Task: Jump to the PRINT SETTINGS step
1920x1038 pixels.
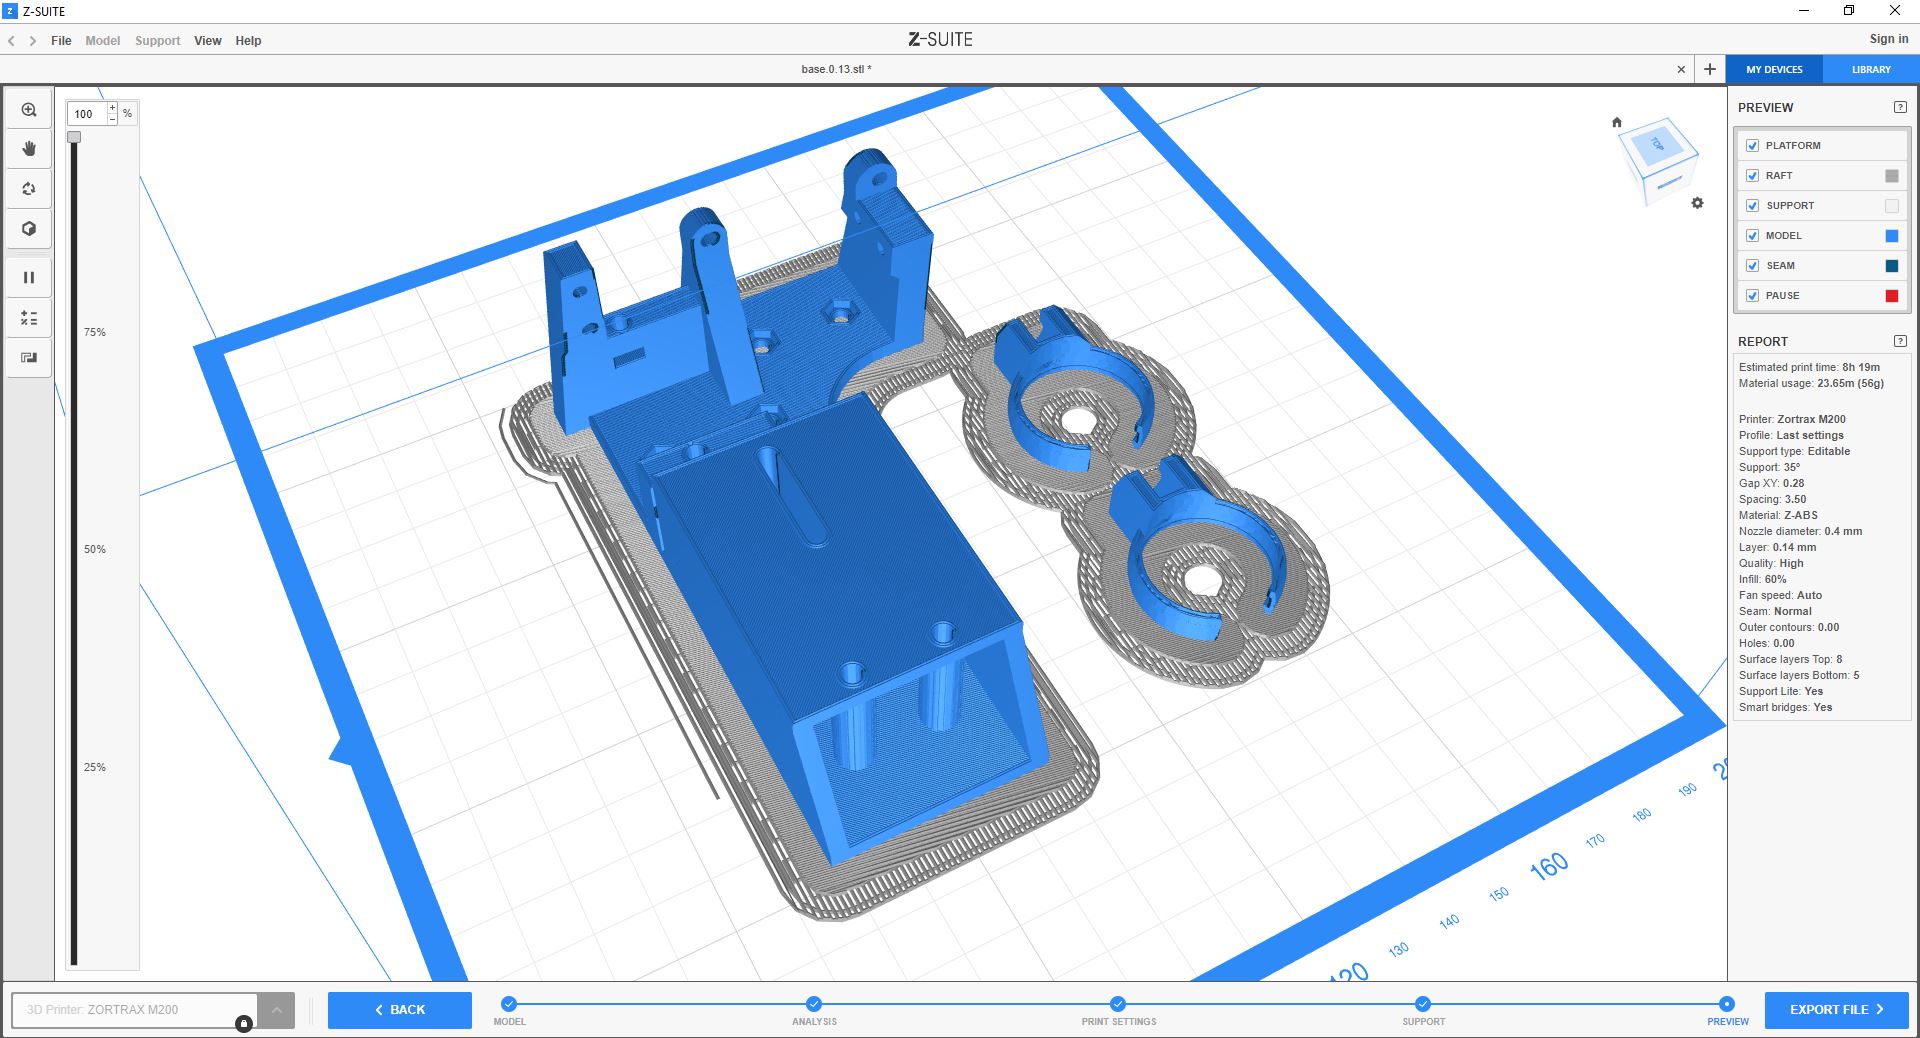Action: tap(1118, 1004)
